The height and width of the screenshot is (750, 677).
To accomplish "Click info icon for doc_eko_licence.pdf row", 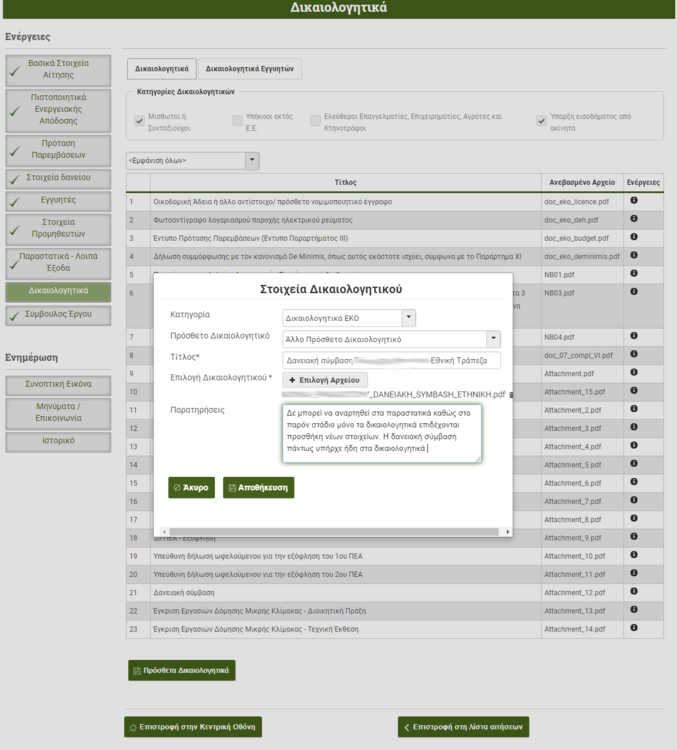I will pyautogui.click(x=634, y=201).
